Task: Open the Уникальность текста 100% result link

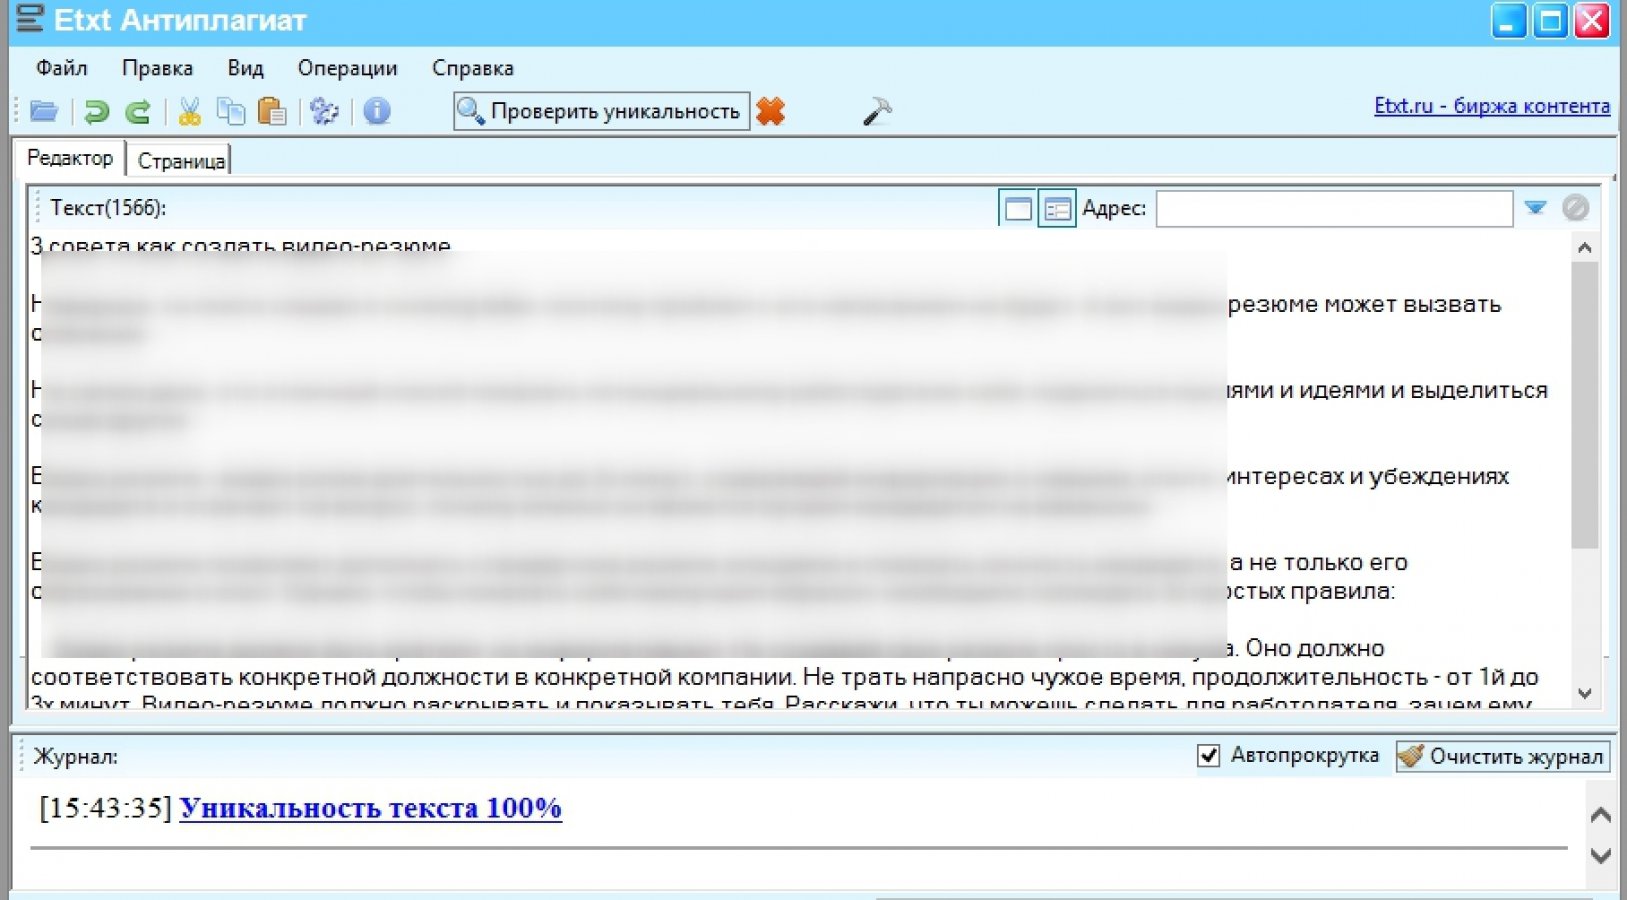Action: click(370, 808)
